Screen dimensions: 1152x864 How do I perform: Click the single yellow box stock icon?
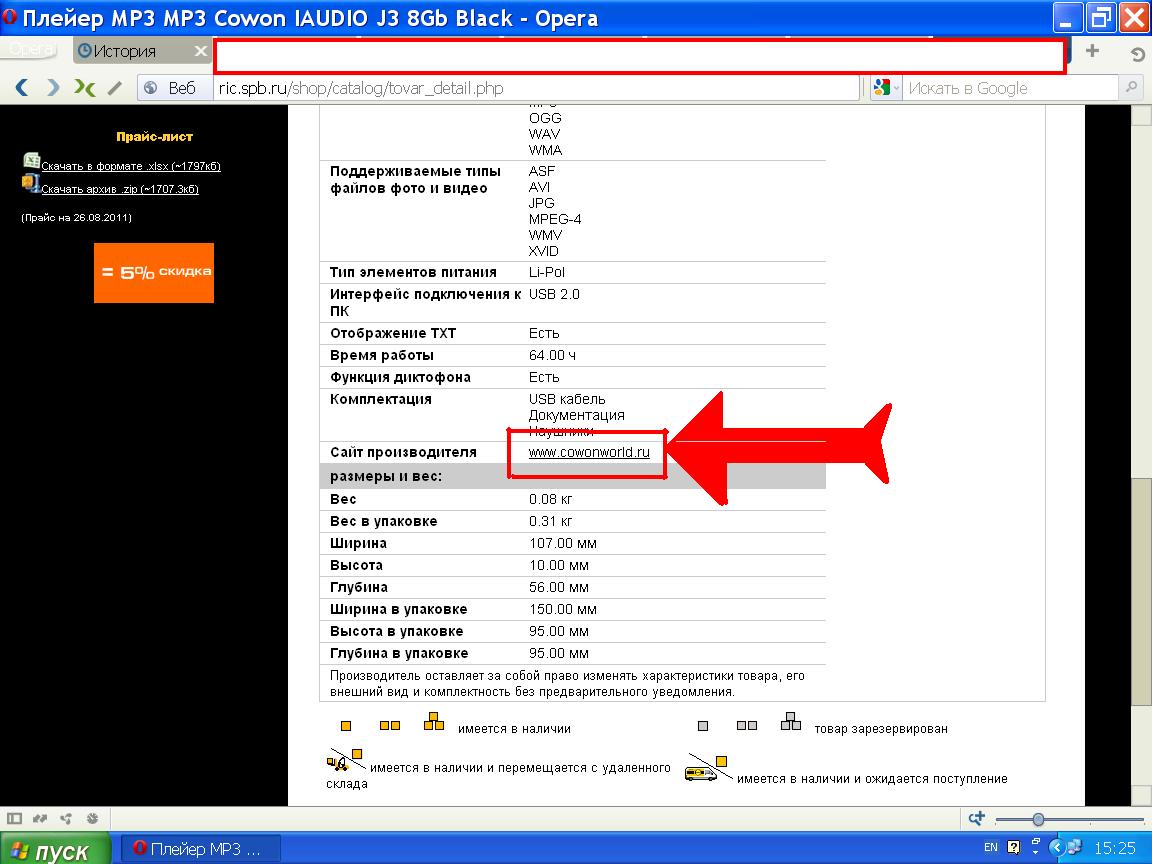(346, 726)
